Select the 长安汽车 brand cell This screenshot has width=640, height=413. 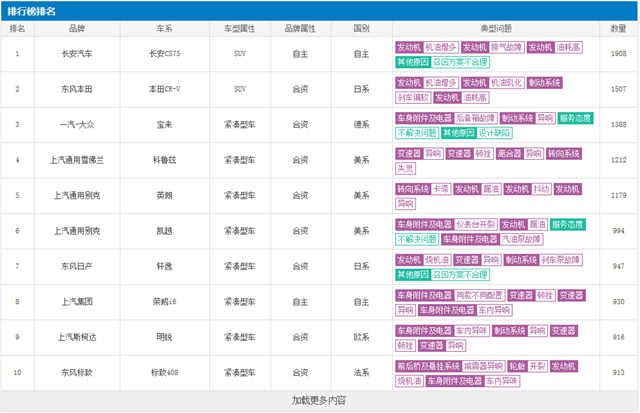[x=77, y=54]
